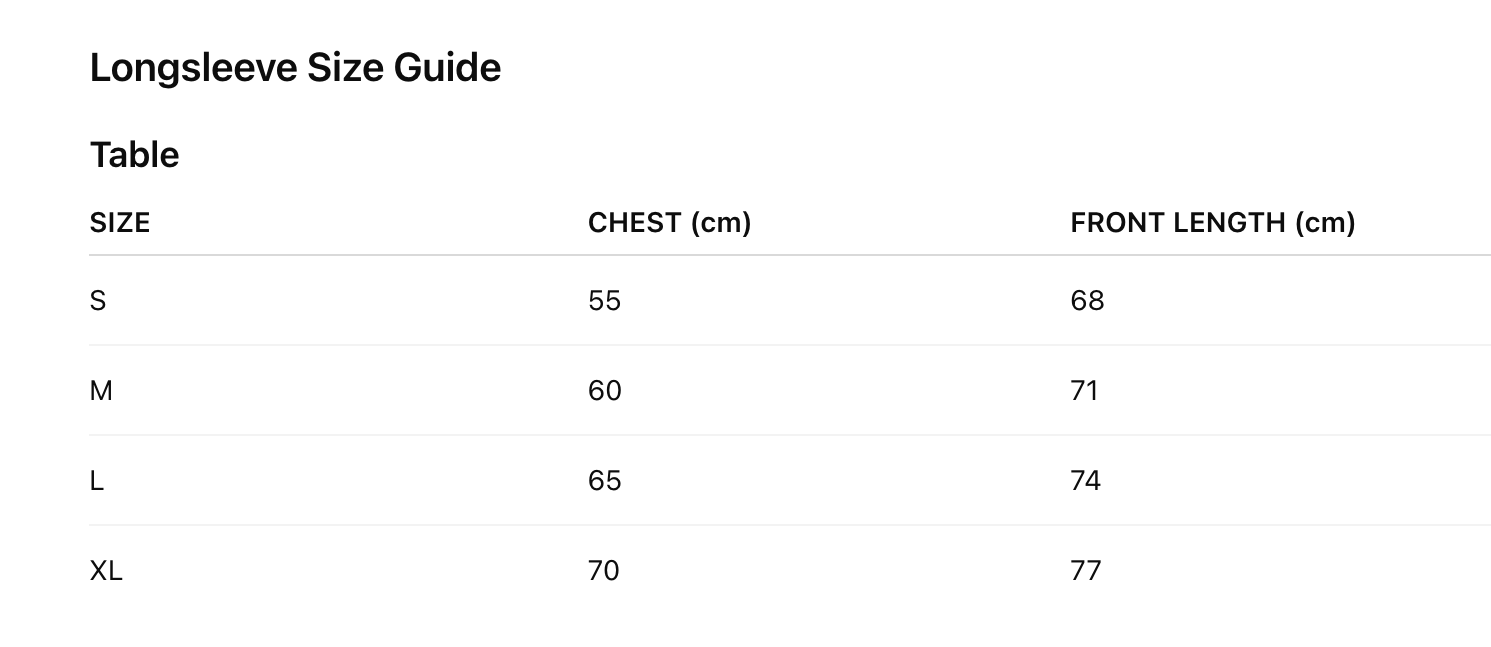
Task: Click the XL size cell
Action: (x=106, y=571)
